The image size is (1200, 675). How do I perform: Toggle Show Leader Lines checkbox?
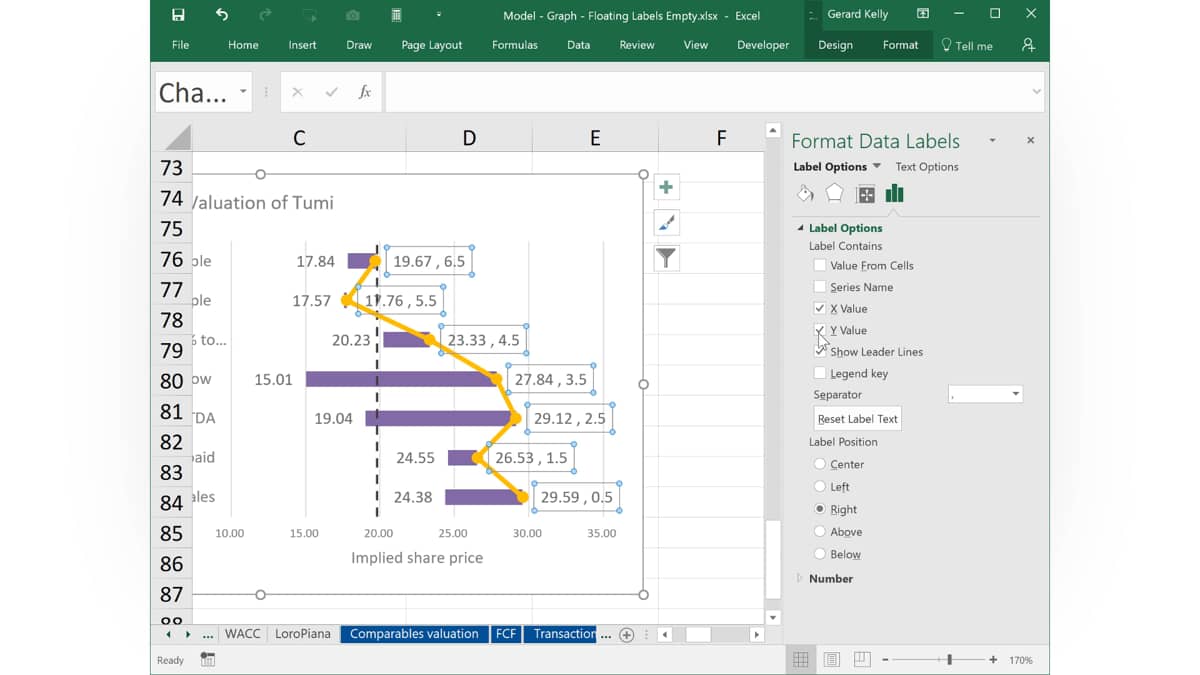820,352
